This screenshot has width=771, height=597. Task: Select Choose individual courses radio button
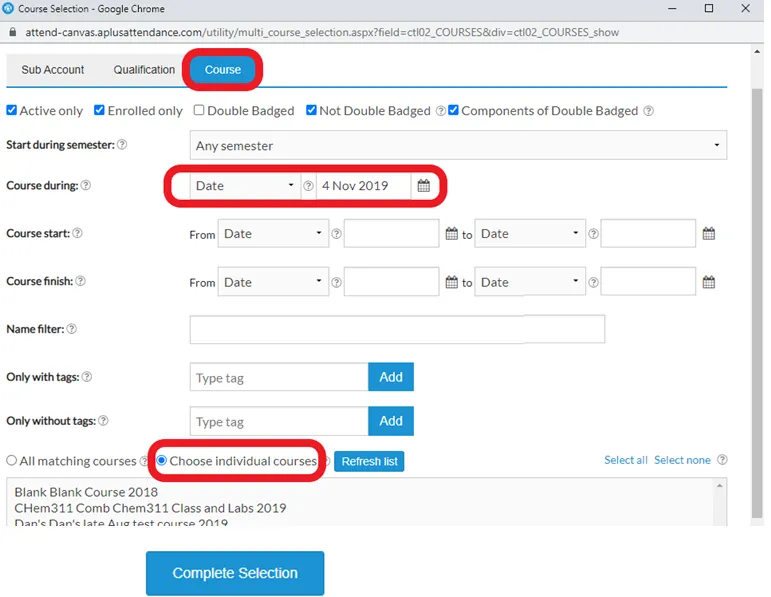click(161, 461)
